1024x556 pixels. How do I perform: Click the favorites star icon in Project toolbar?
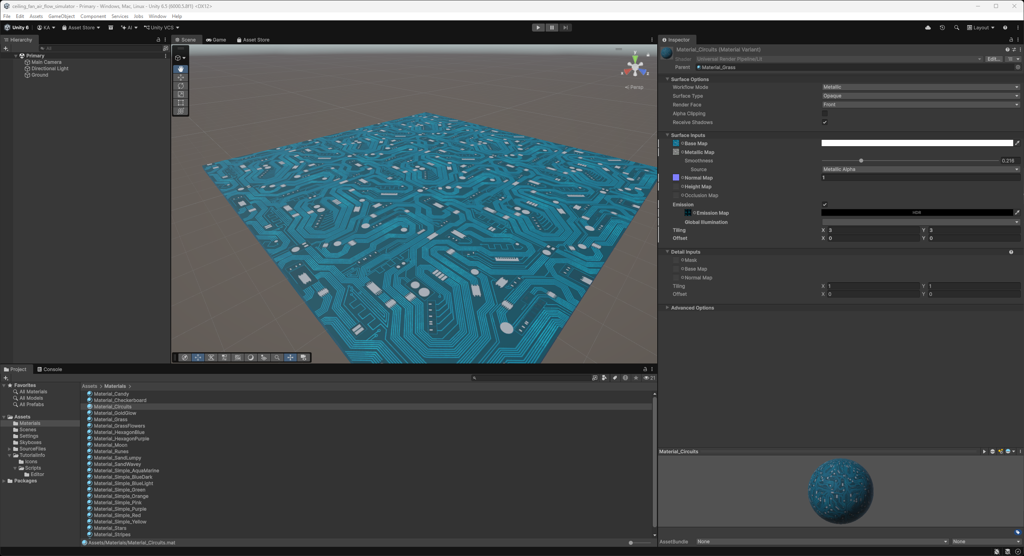[x=635, y=378]
